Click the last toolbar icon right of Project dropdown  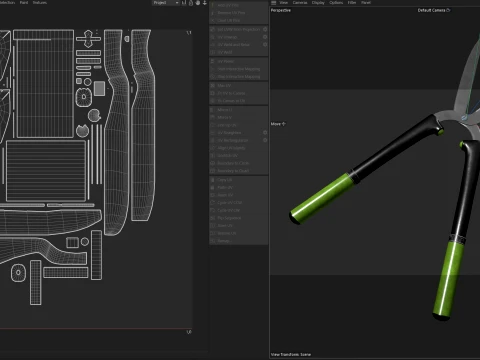205,3
